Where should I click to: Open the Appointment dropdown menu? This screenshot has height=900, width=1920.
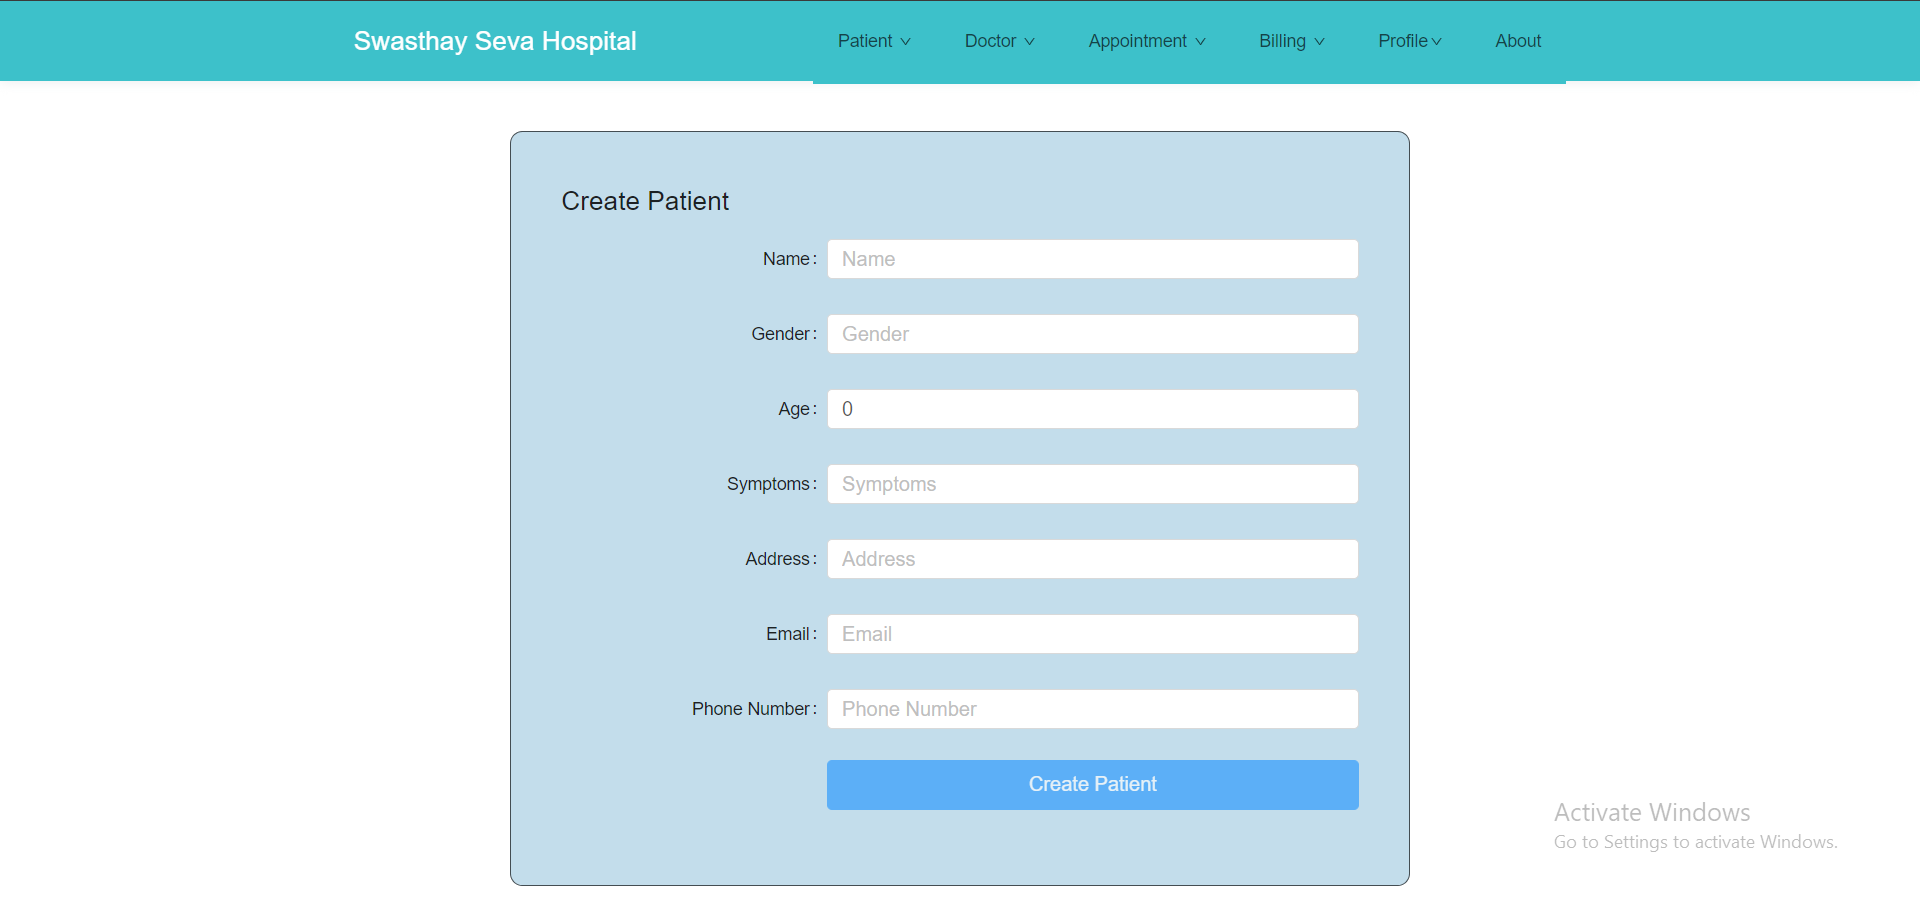tap(1146, 41)
